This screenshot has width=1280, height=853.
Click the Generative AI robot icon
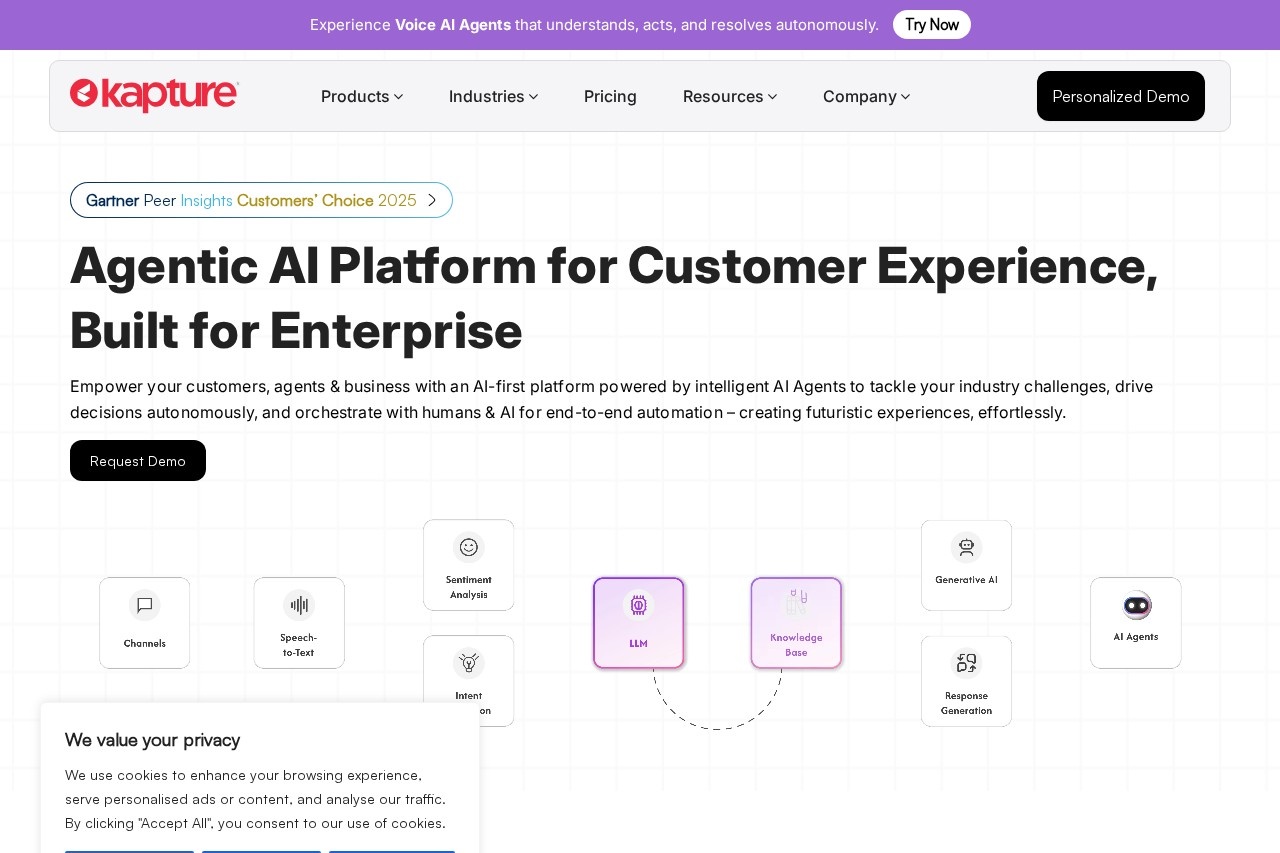pyautogui.click(x=966, y=547)
